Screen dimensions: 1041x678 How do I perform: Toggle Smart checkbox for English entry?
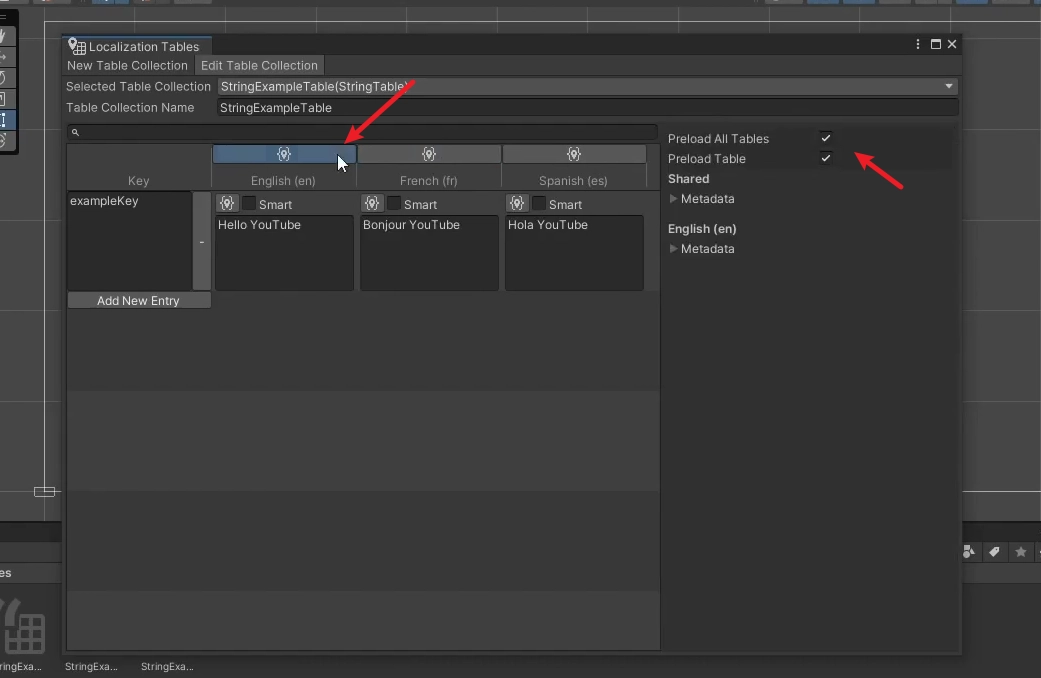[x=249, y=203]
